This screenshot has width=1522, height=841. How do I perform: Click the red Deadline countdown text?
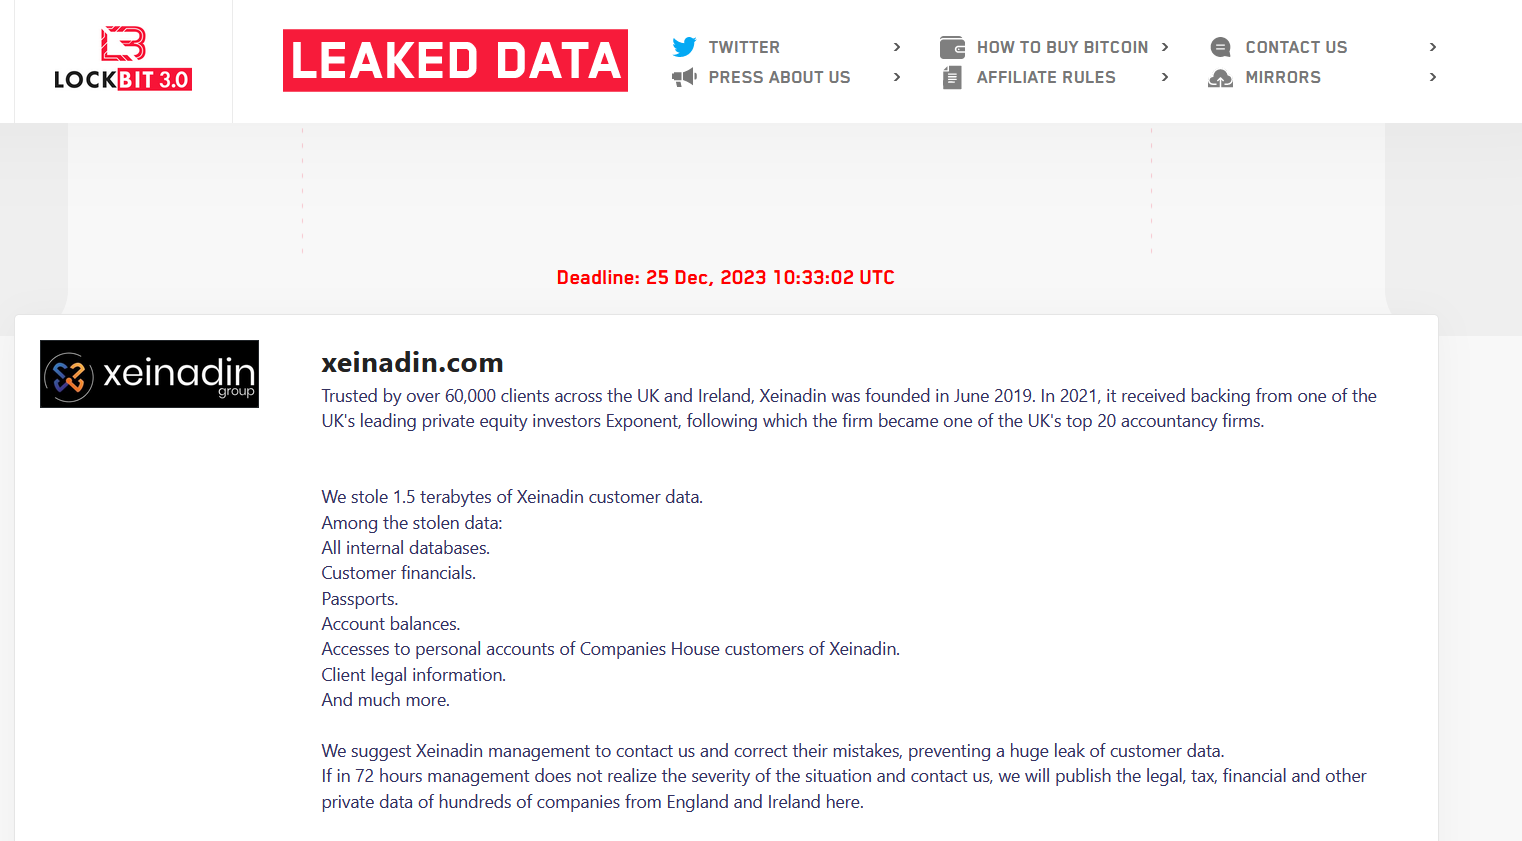click(x=725, y=277)
